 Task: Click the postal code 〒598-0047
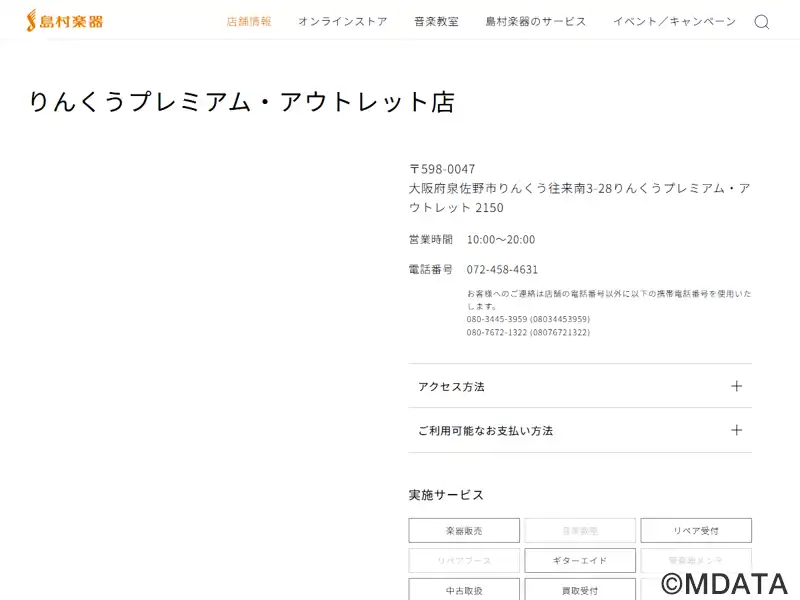tap(442, 169)
